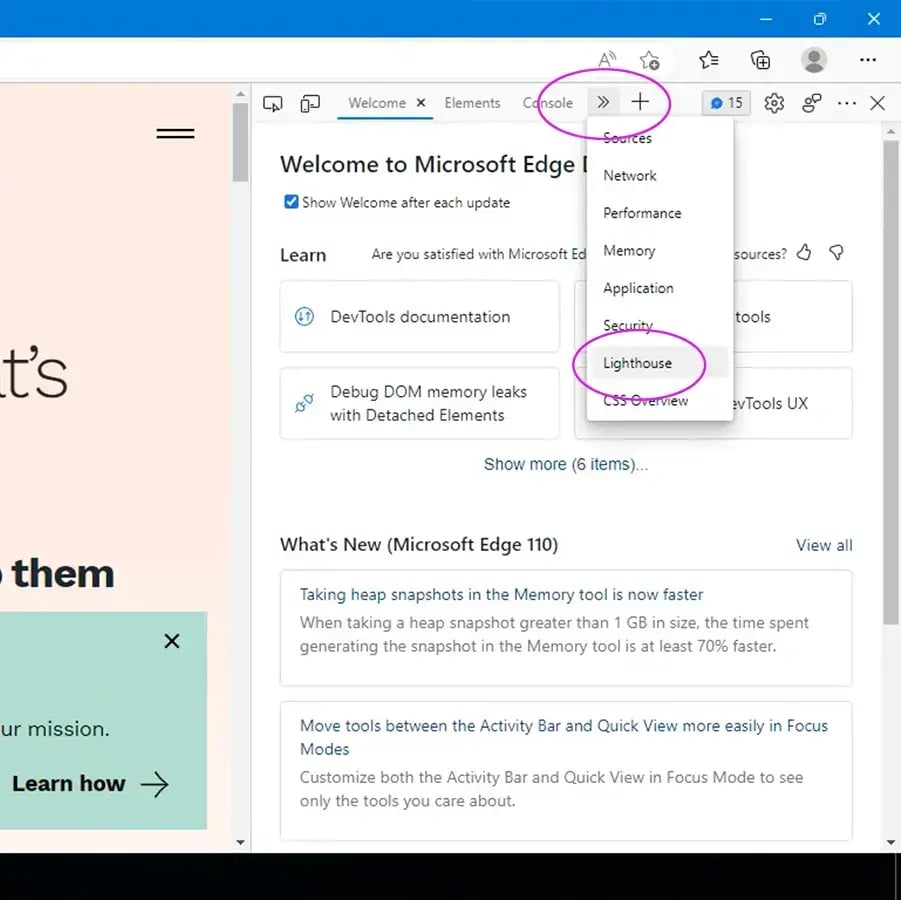Choose Network in the overflow menu
This screenshot has width=901, height=900.
coord(630,176)
